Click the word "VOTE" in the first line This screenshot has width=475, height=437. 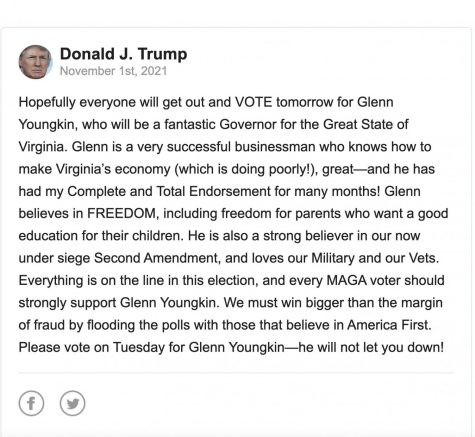pos(253,102)
